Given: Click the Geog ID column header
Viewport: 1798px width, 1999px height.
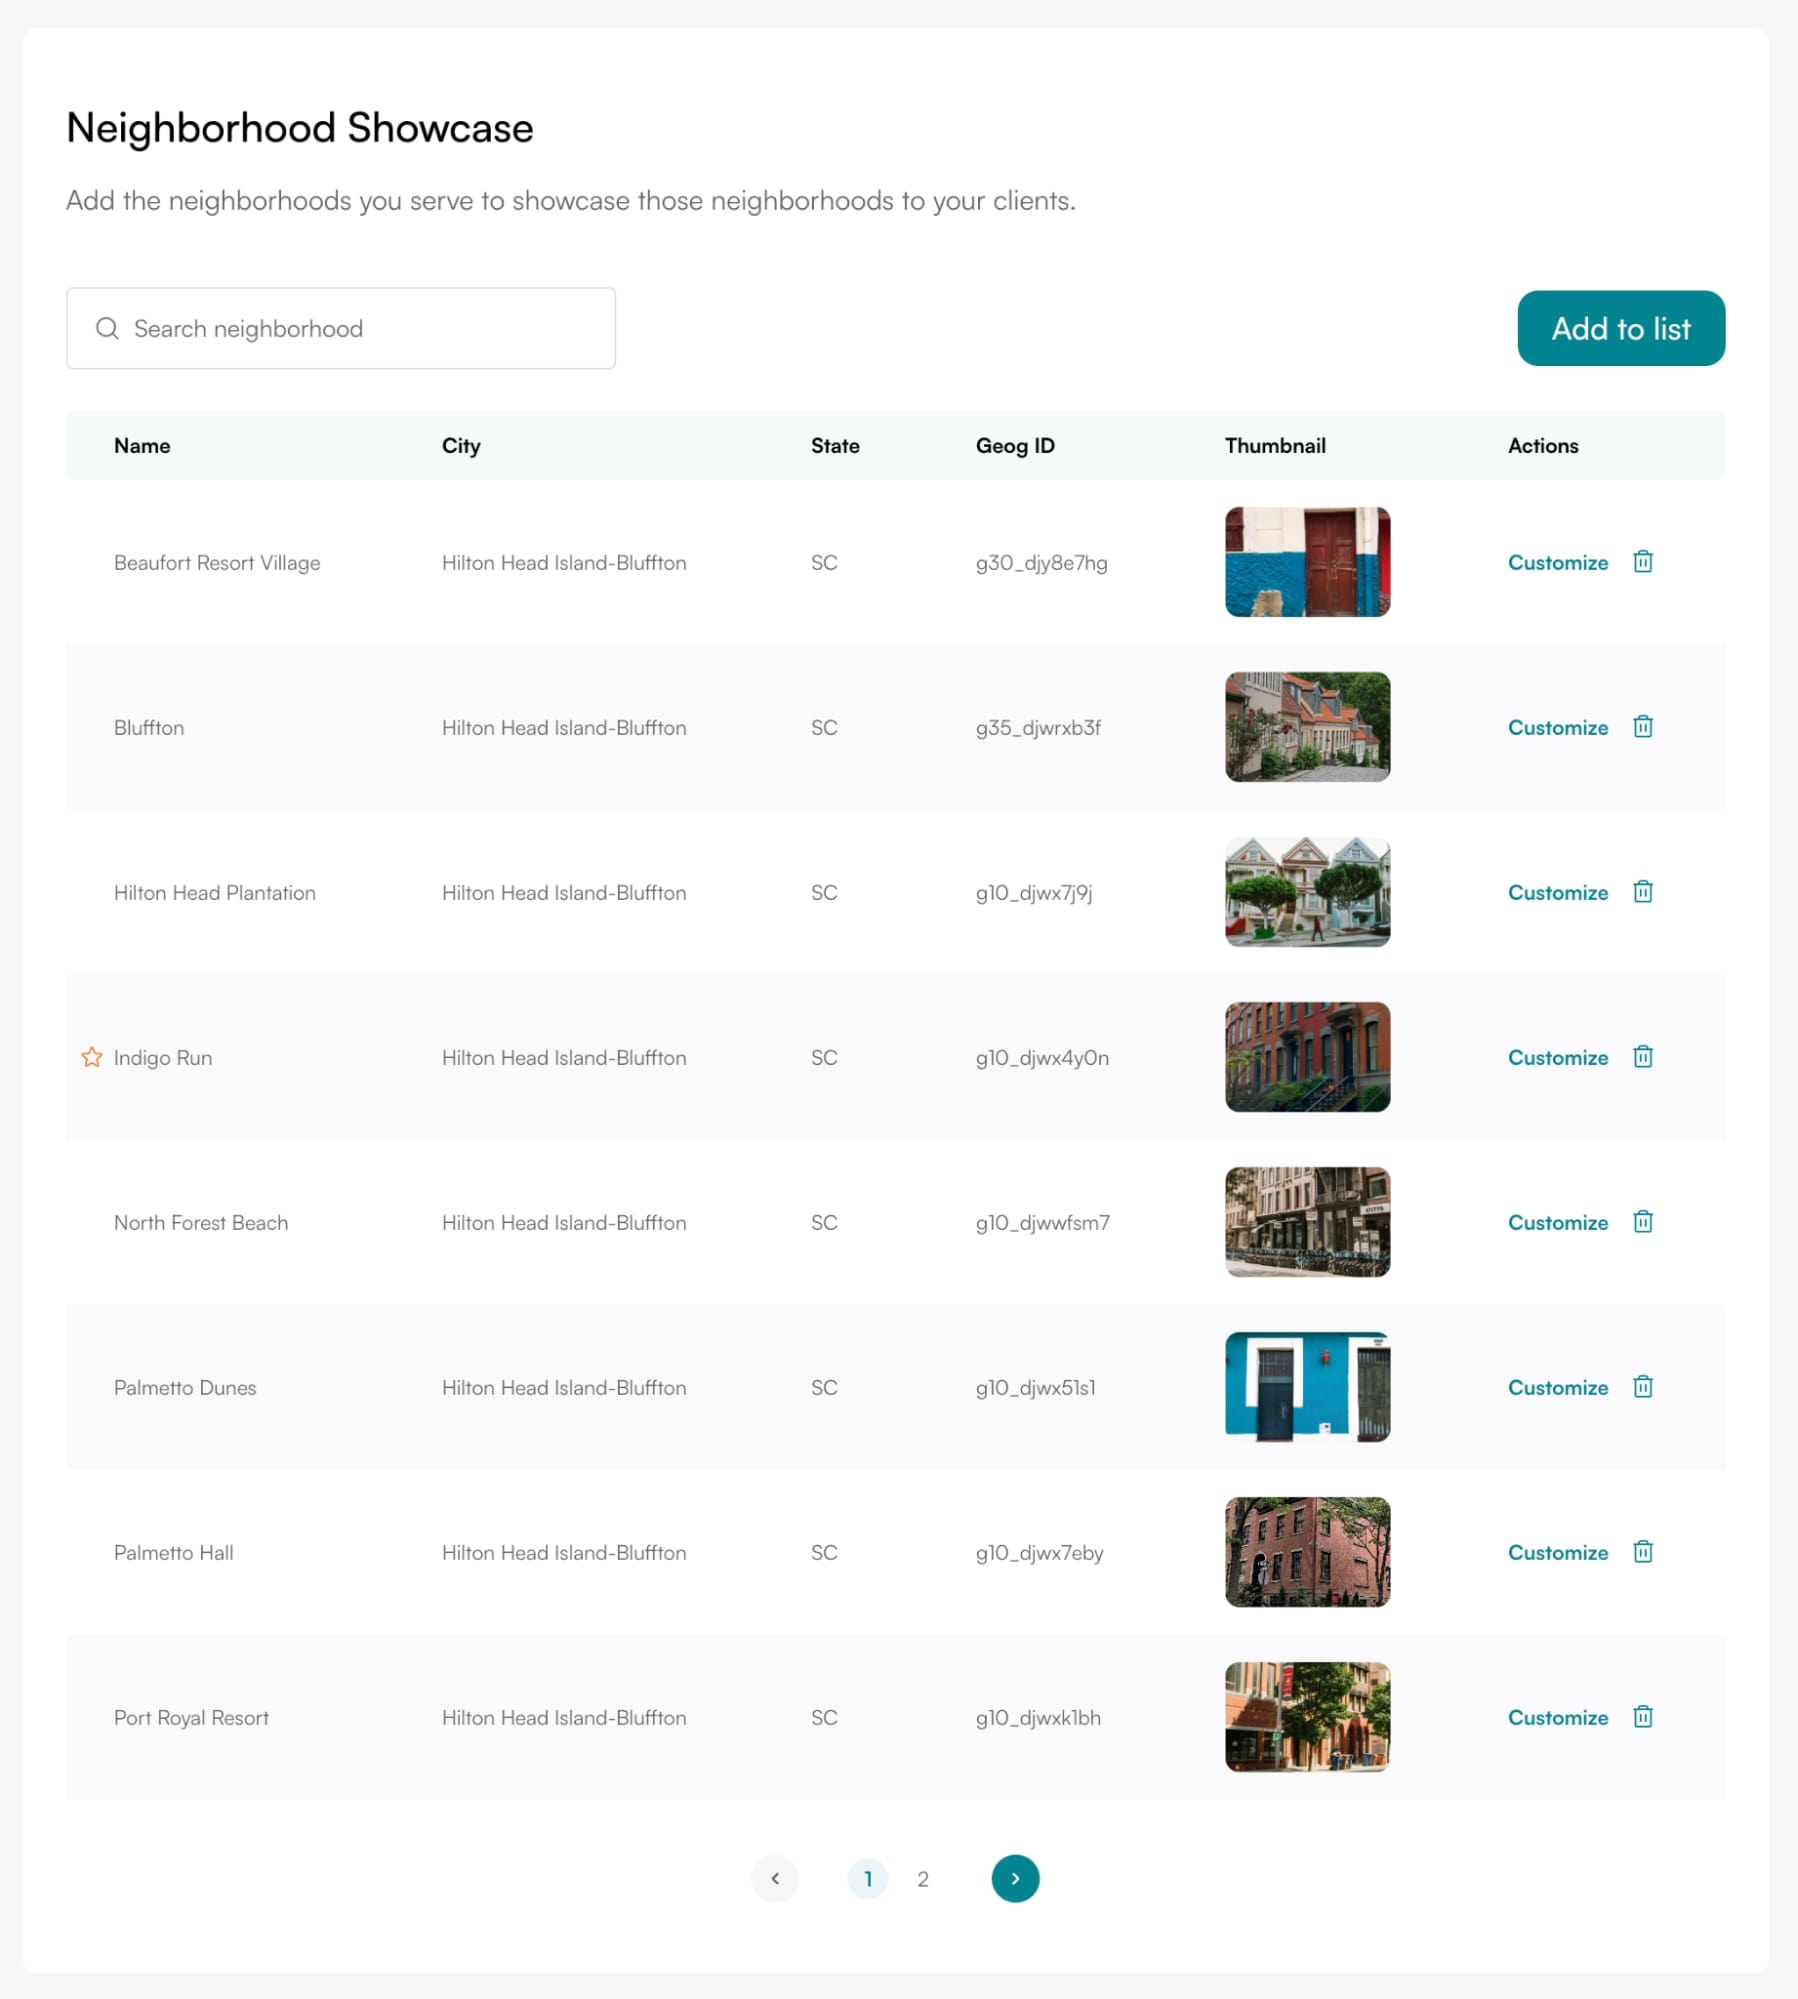Looking at the screenshot, I should pyautogui.click(x=1015, y=446).
